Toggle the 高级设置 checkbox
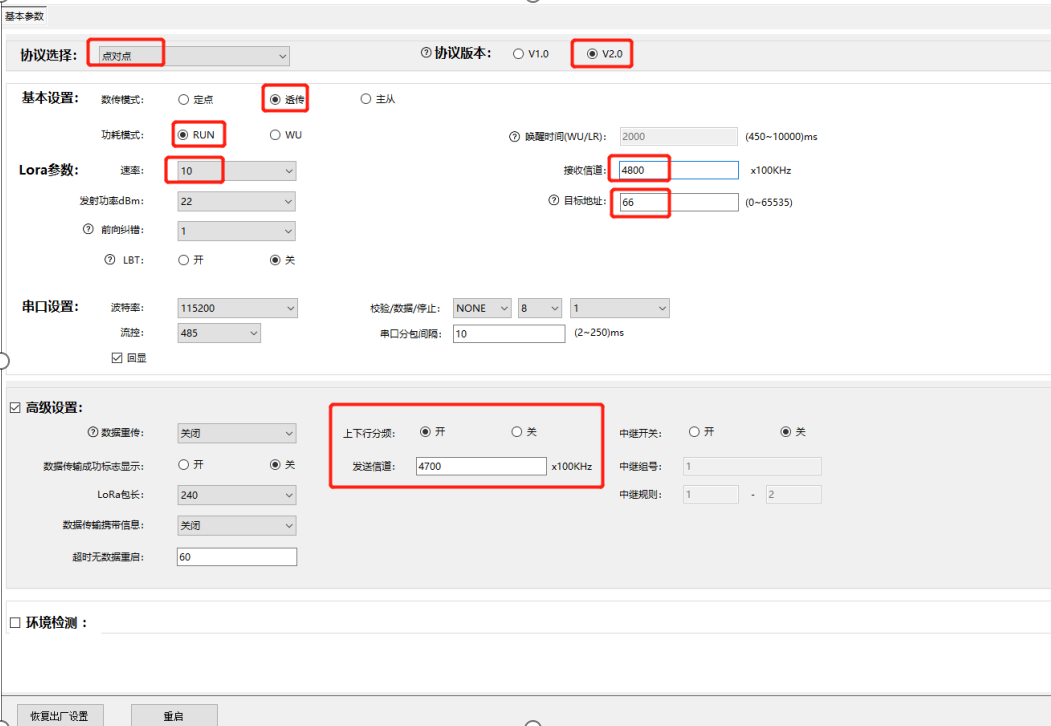This screenshot has width=1051, height=726. pos(14,407)
